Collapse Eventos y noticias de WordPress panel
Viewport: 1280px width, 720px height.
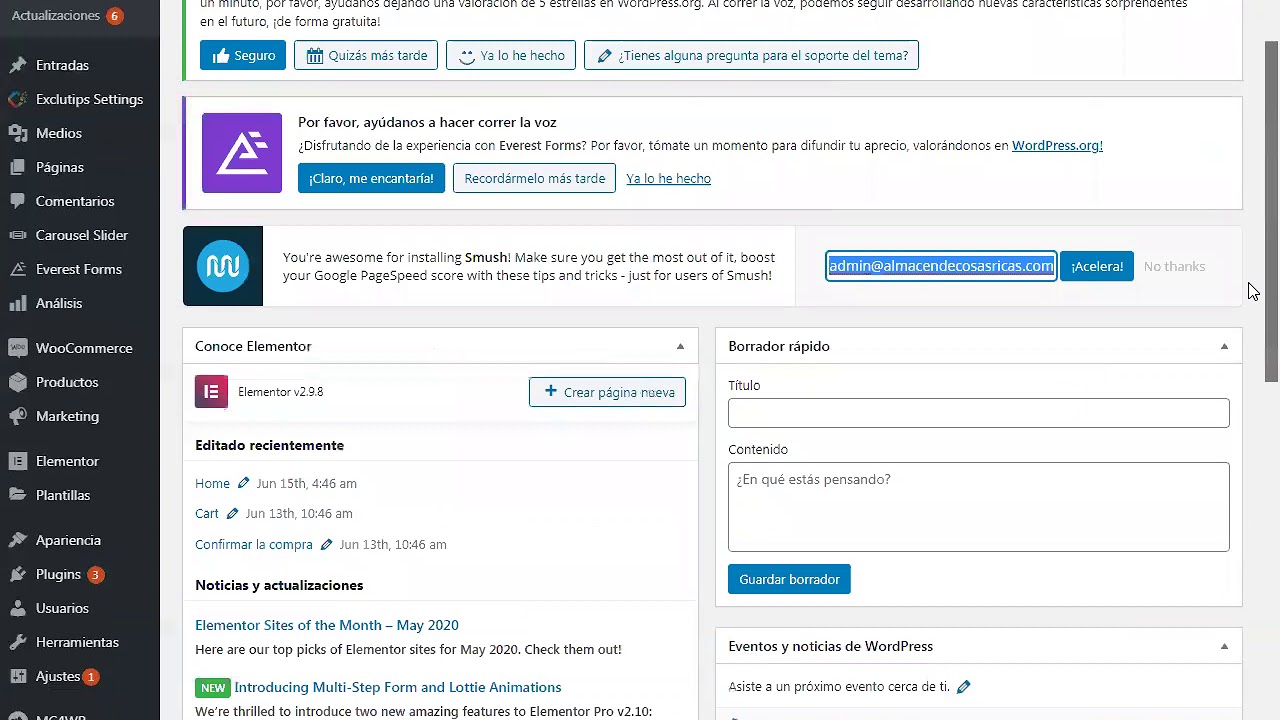(x=1224, y=646)
